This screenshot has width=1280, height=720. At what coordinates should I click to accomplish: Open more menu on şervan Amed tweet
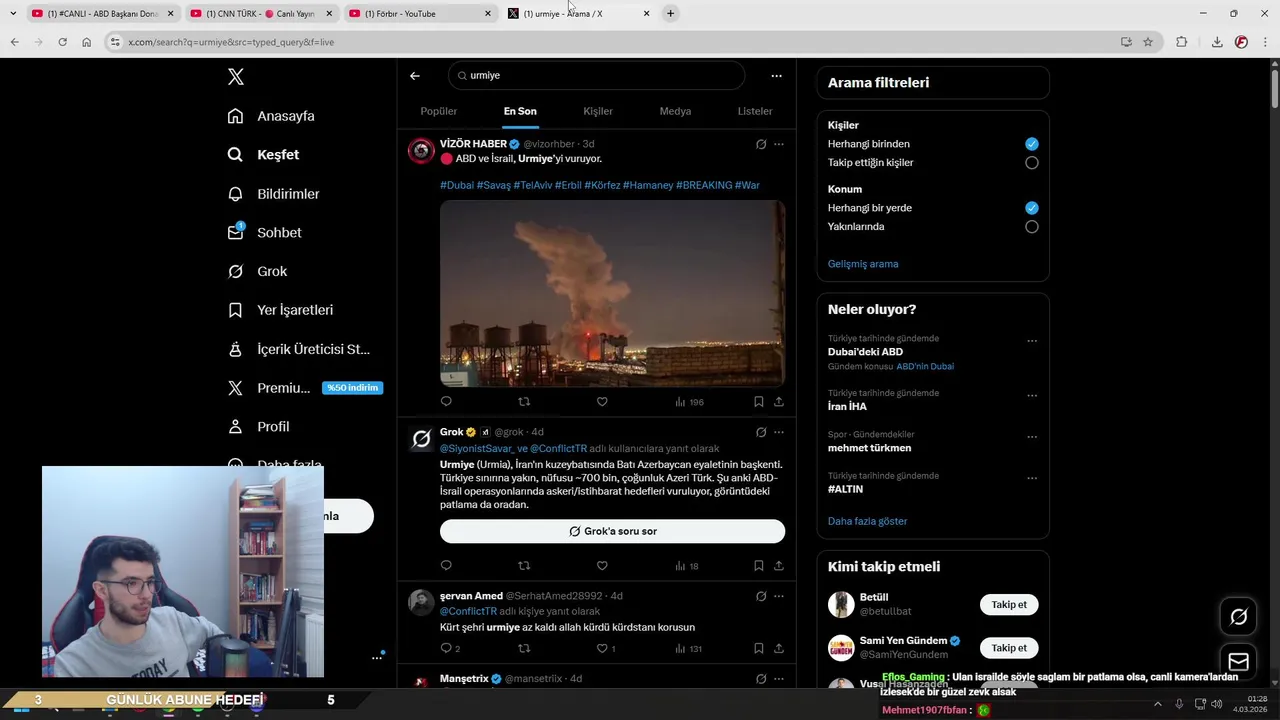(779, 596)
